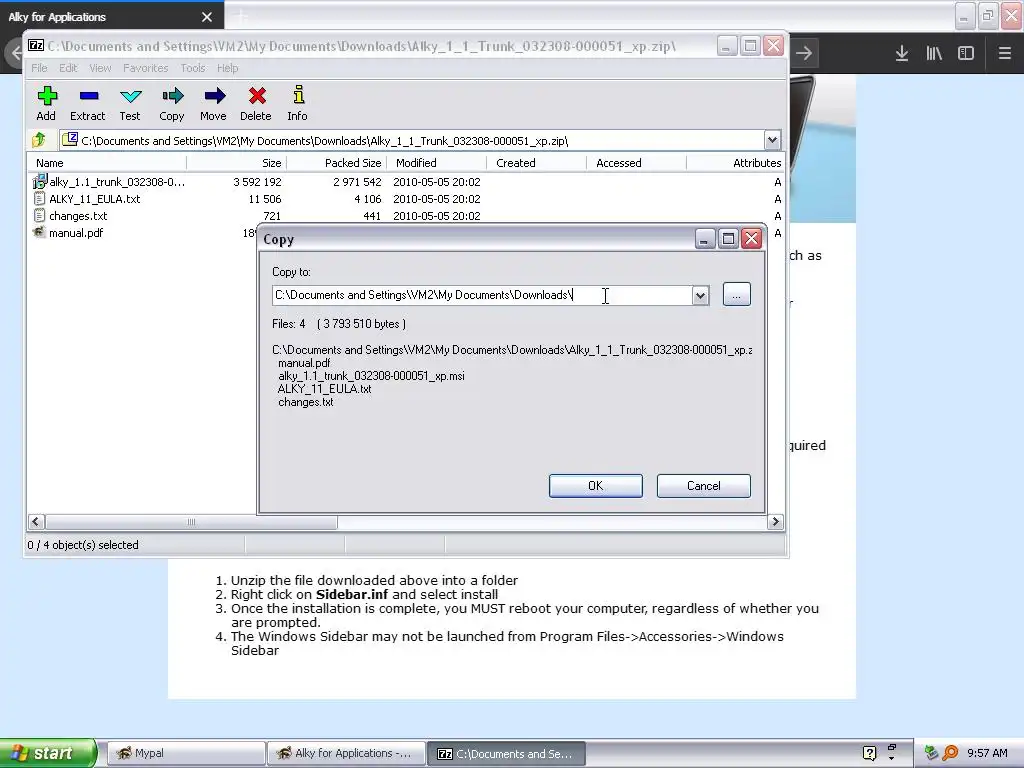The image size is (1024, 768).
Task: Close the Alky for Applications browser tab
Action: (207, 17)
